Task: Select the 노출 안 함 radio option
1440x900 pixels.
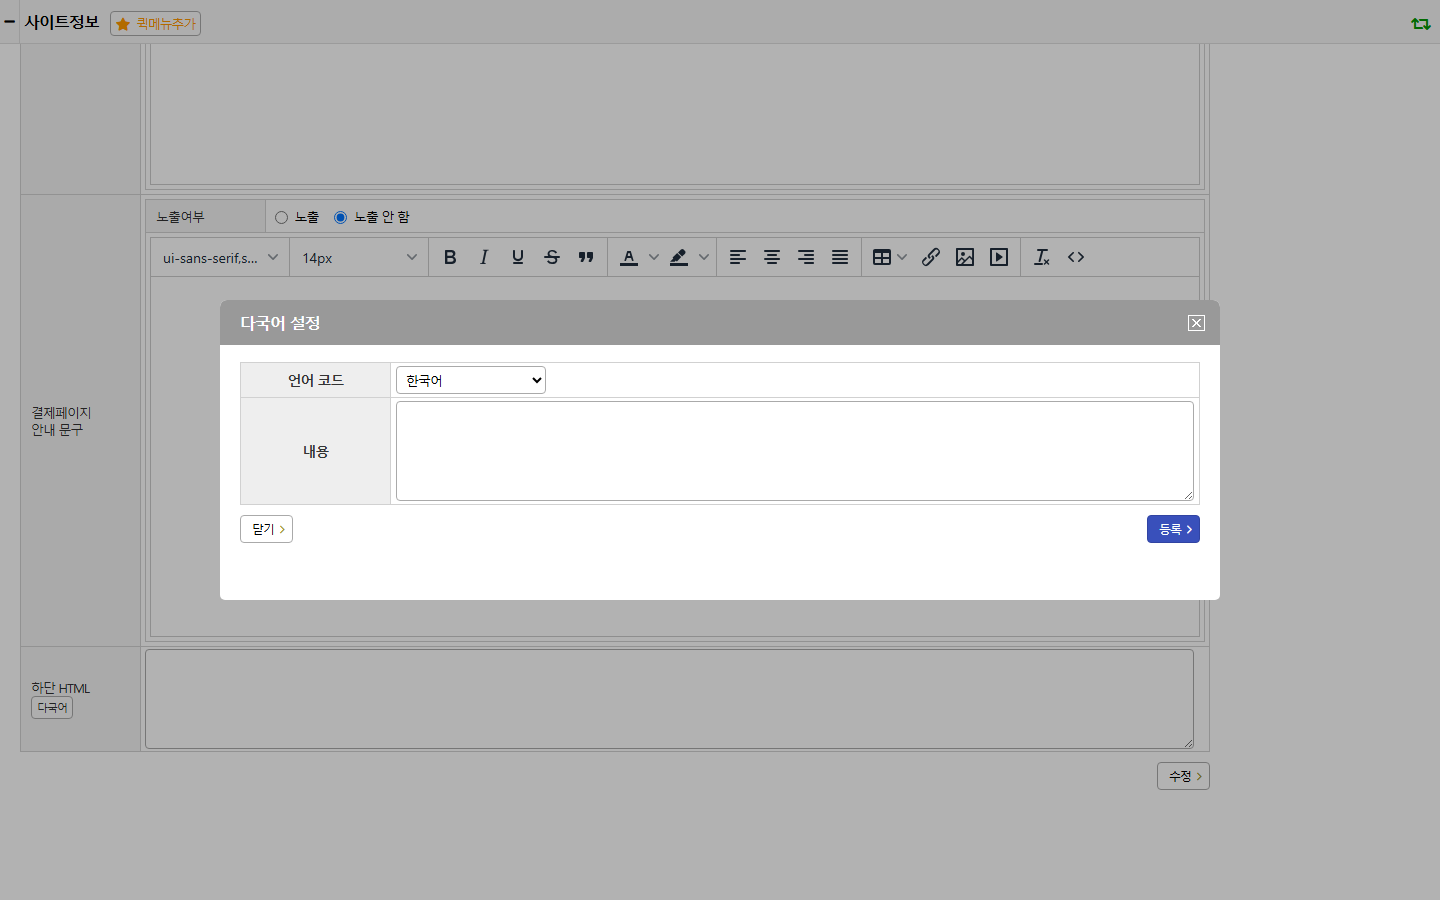Action: 340,217
